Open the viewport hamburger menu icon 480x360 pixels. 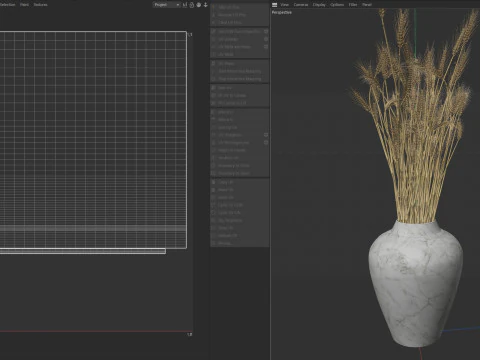[x=274, y=5]
